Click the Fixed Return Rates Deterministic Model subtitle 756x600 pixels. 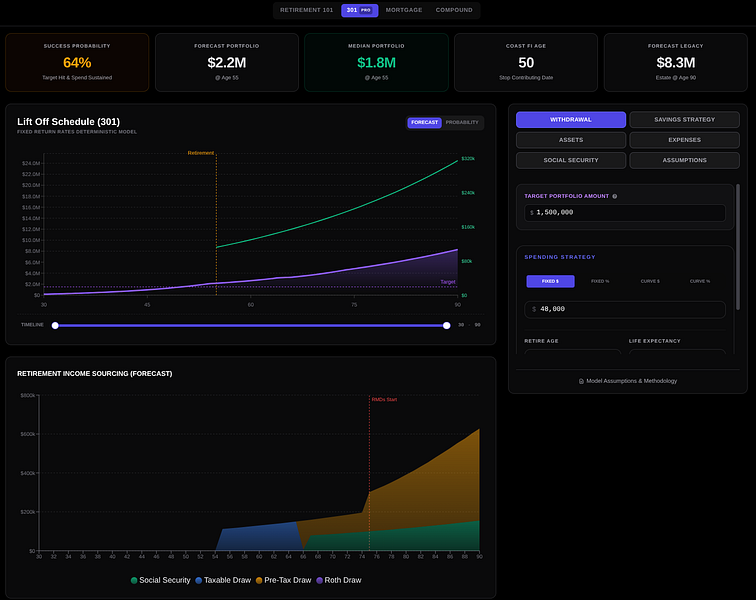coord(77,132)
